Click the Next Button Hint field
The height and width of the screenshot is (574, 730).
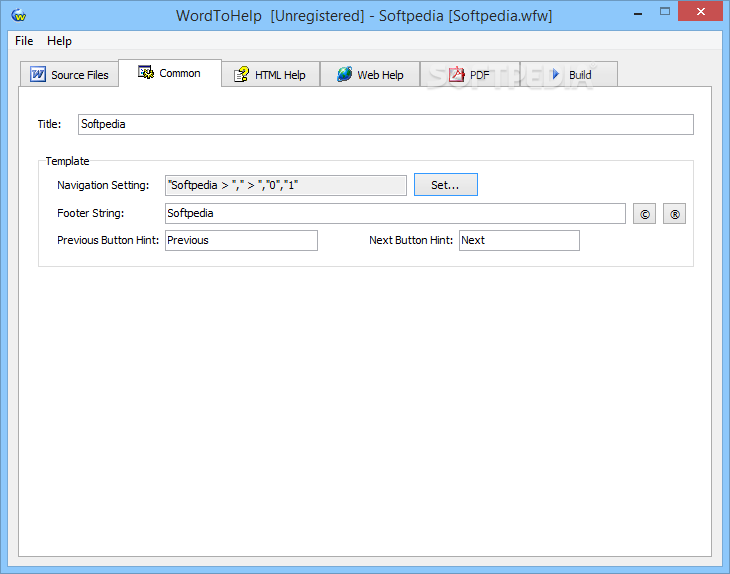pos(519,240)
